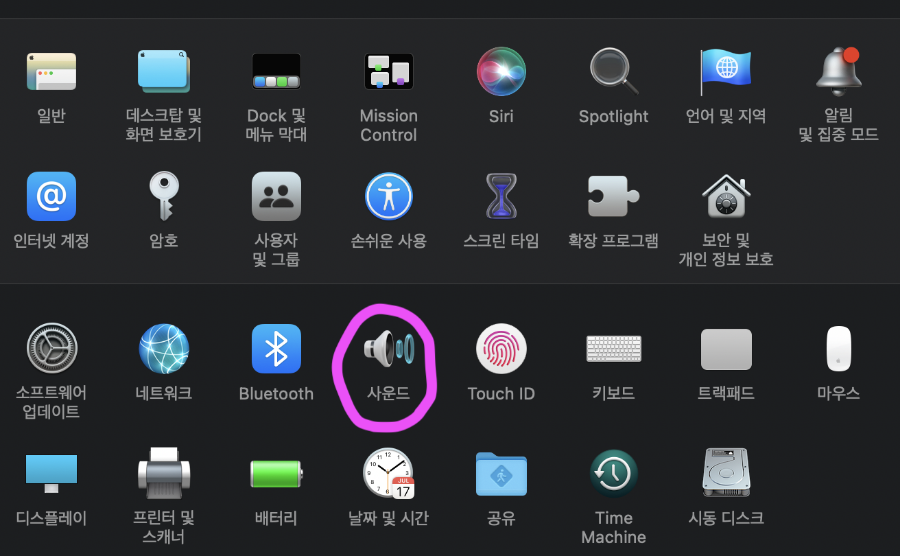900x556 pixels.
Task: Open 데스크탑 및 화면 보호기 settings
Action: (164, 72)
